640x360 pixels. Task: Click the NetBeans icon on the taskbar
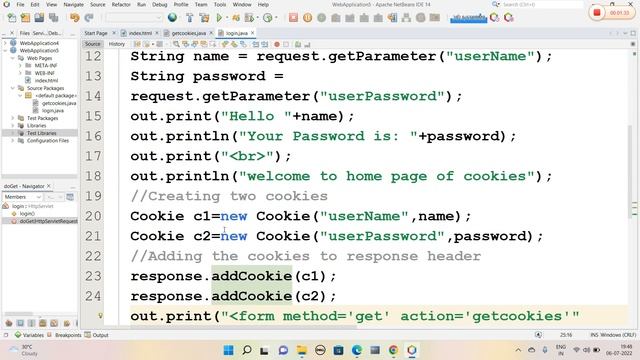pyautogui.click(x=411, y=350)
